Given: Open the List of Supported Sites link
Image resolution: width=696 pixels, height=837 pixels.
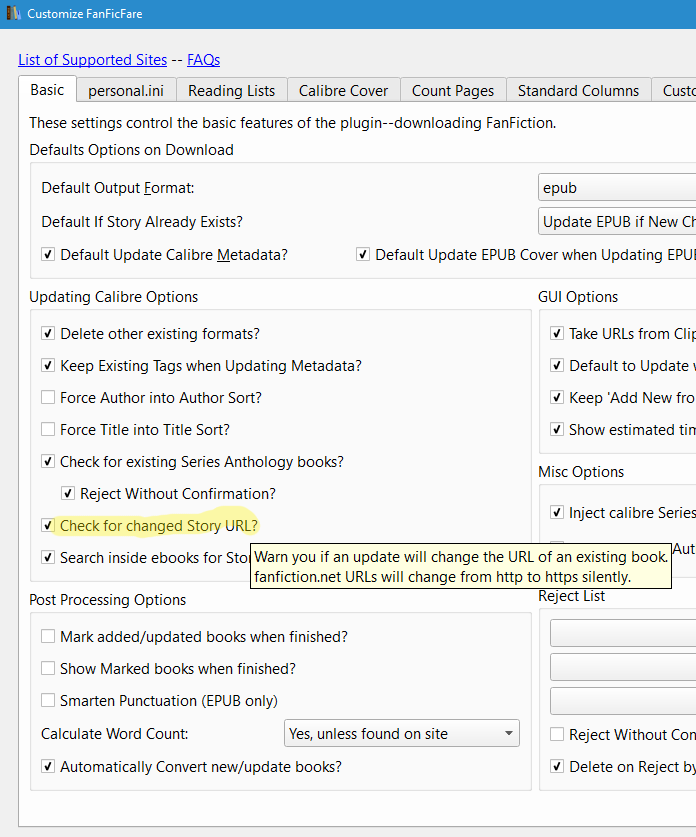Looking at the screenshot, I should tap(92, 60).
